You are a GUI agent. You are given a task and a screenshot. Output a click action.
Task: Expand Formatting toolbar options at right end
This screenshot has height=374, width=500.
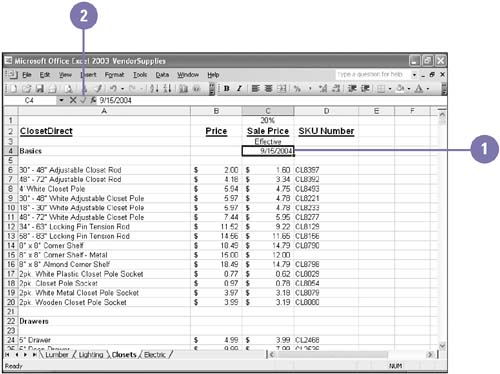[x=444, y=89]
